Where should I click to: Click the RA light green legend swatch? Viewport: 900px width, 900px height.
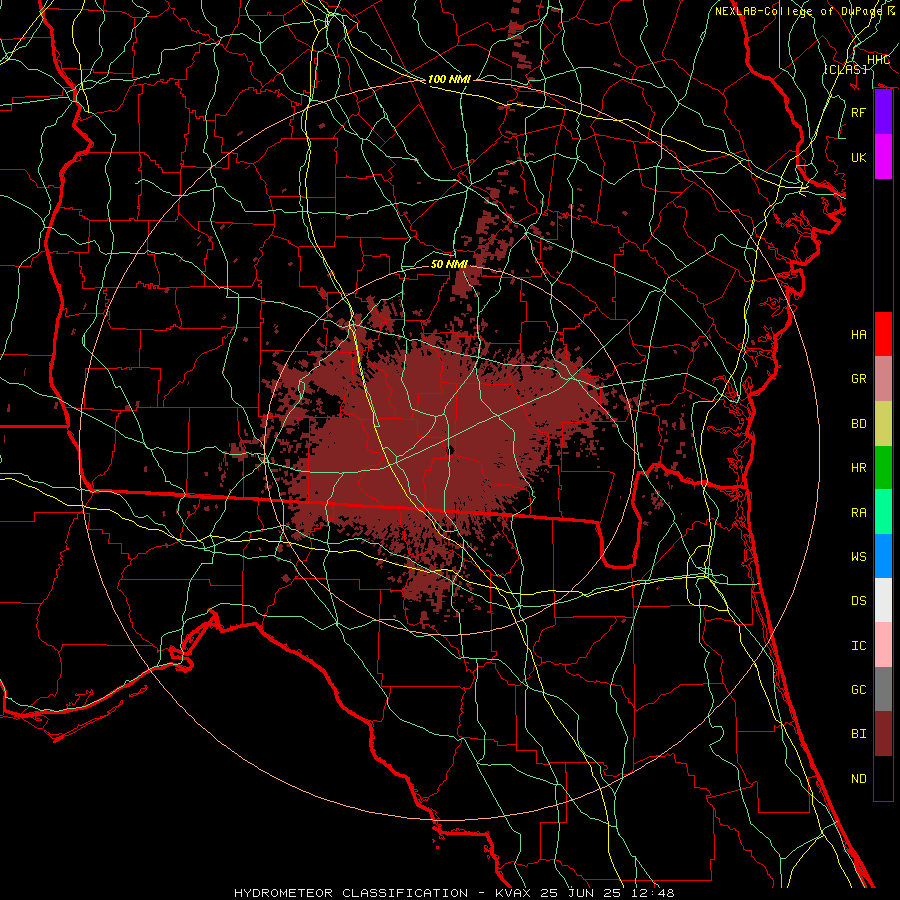(x=883, y=512)
